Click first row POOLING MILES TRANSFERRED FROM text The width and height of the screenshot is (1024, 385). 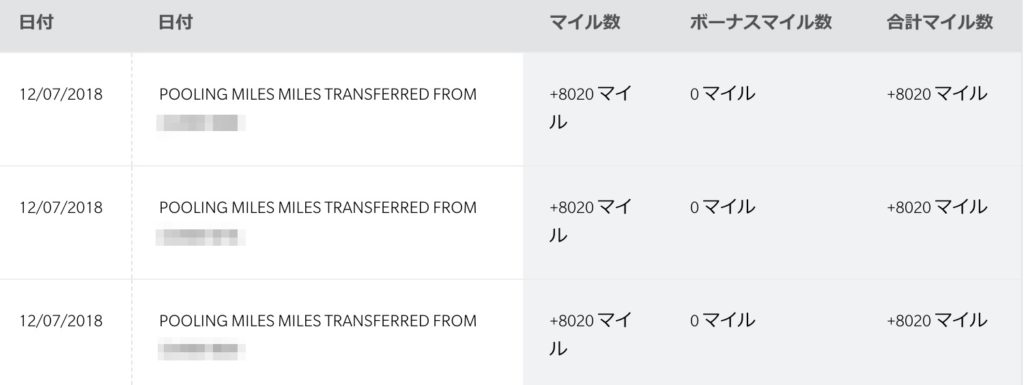[318, 95]
